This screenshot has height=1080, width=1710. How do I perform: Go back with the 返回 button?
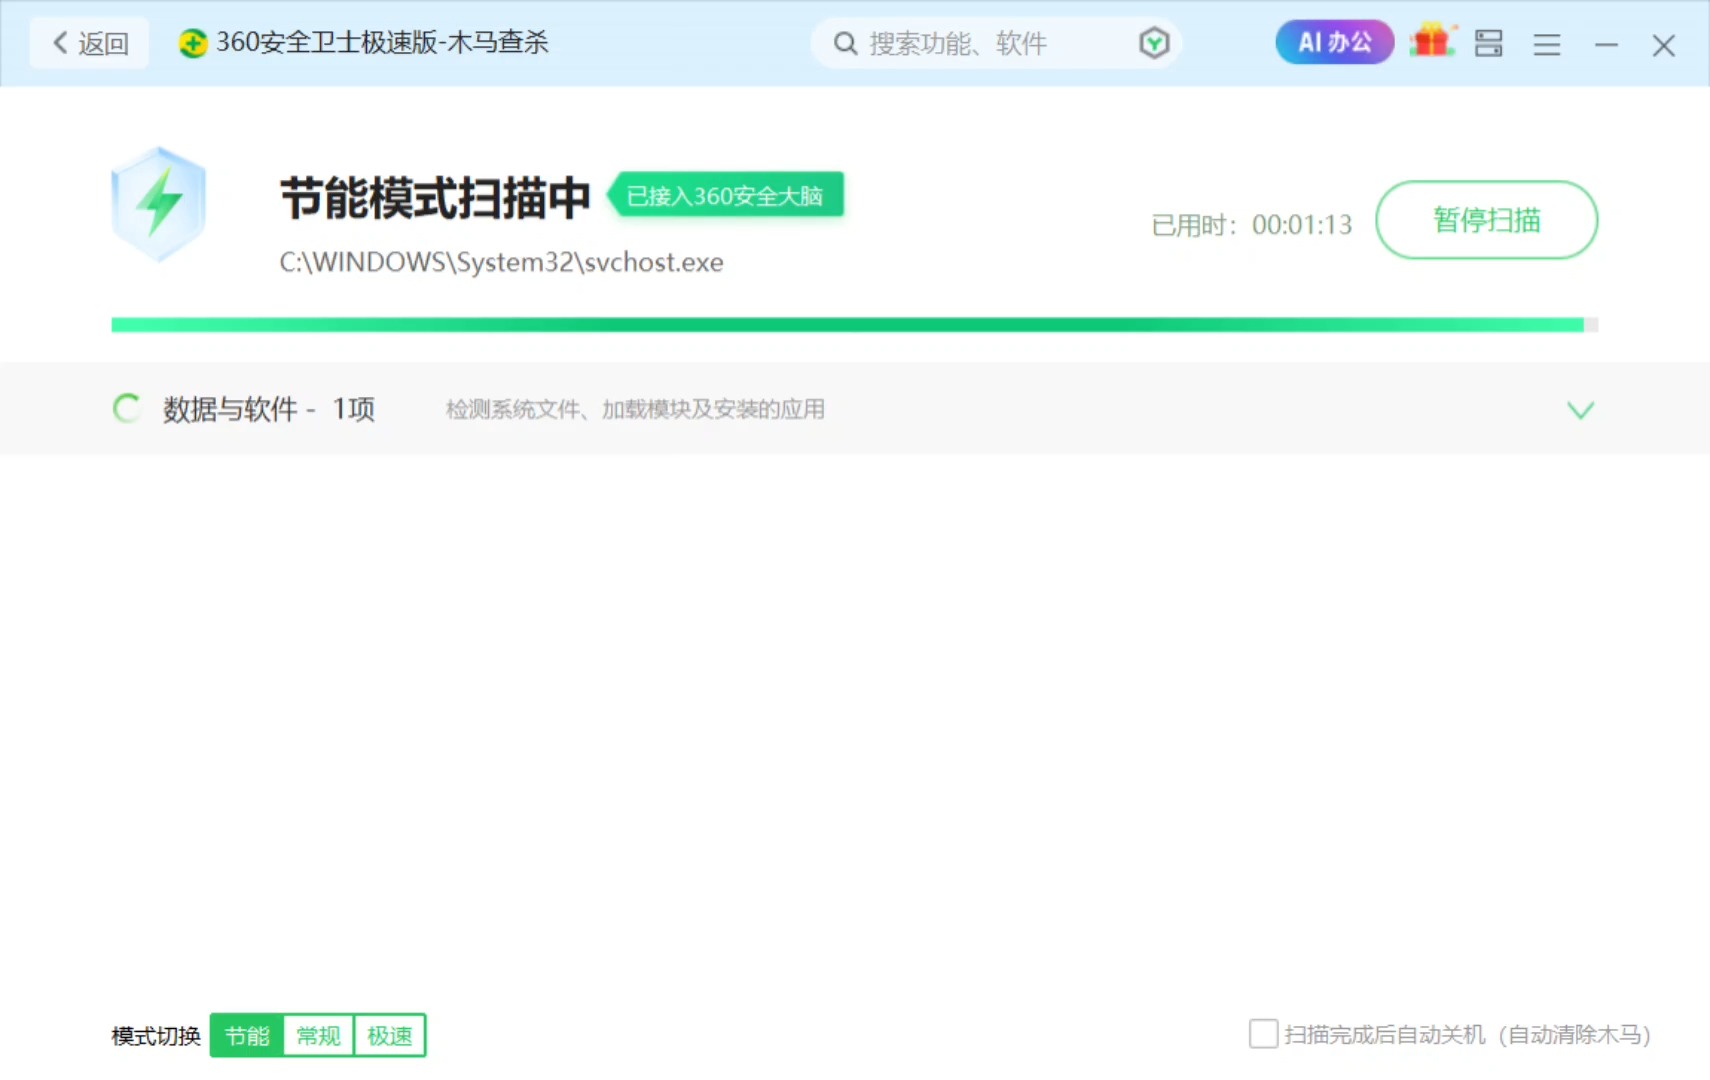[x=89, y=43]
